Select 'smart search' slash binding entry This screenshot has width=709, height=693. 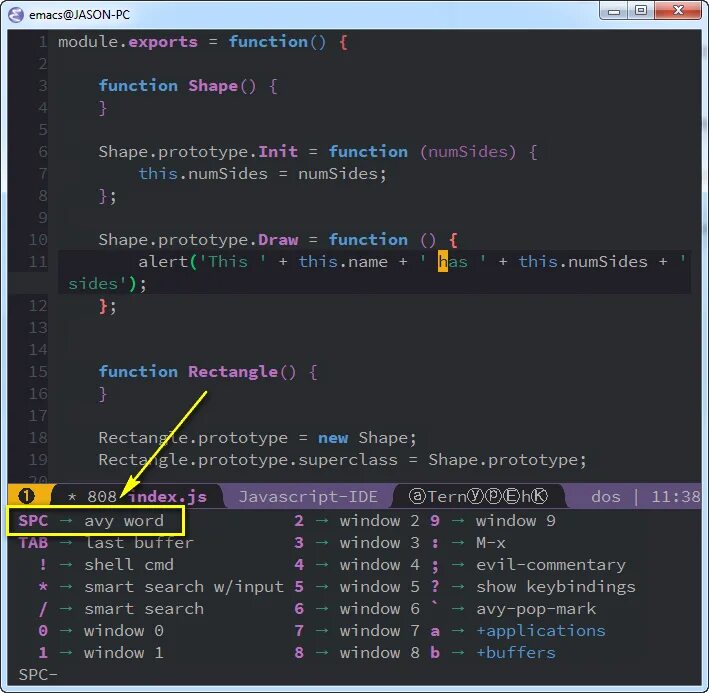coord(121,608)
